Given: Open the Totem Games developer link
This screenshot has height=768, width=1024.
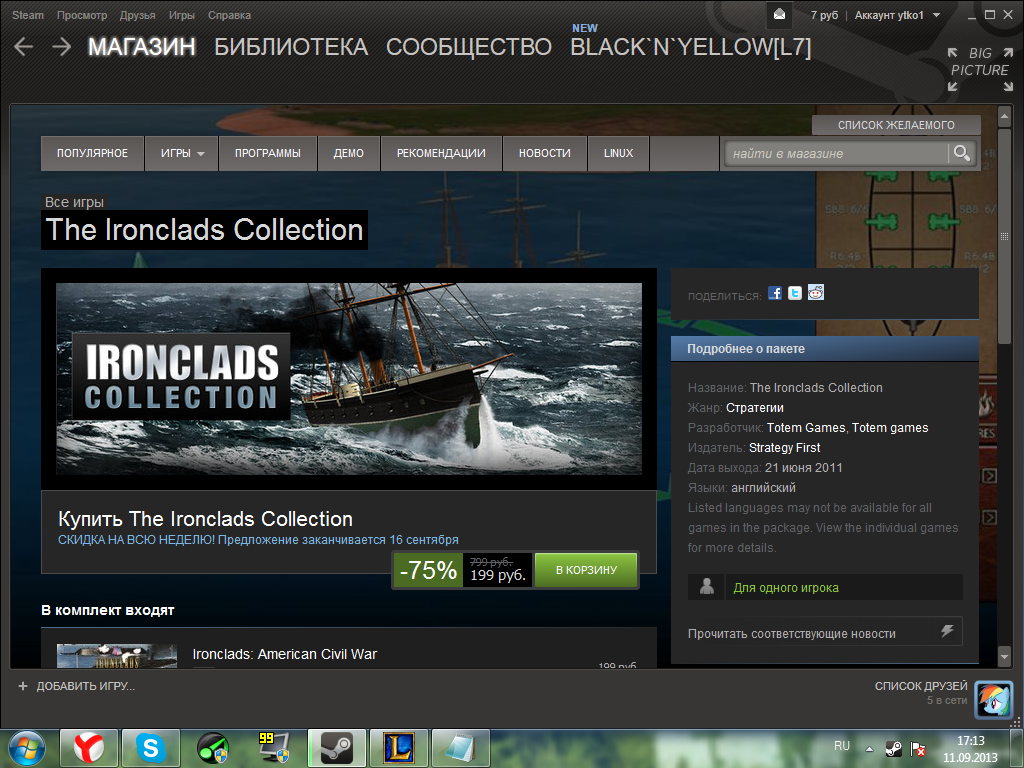Looking at the screenshot, I should point(806,428).
